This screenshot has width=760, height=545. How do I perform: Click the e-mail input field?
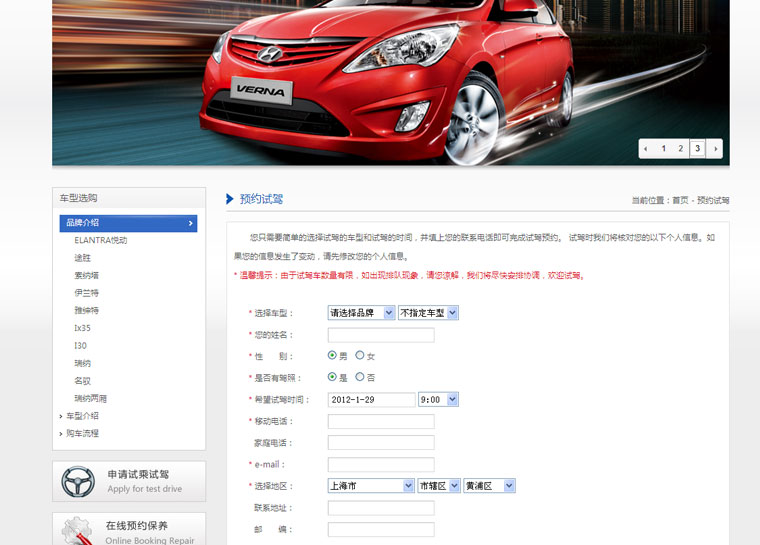[381, 465]
